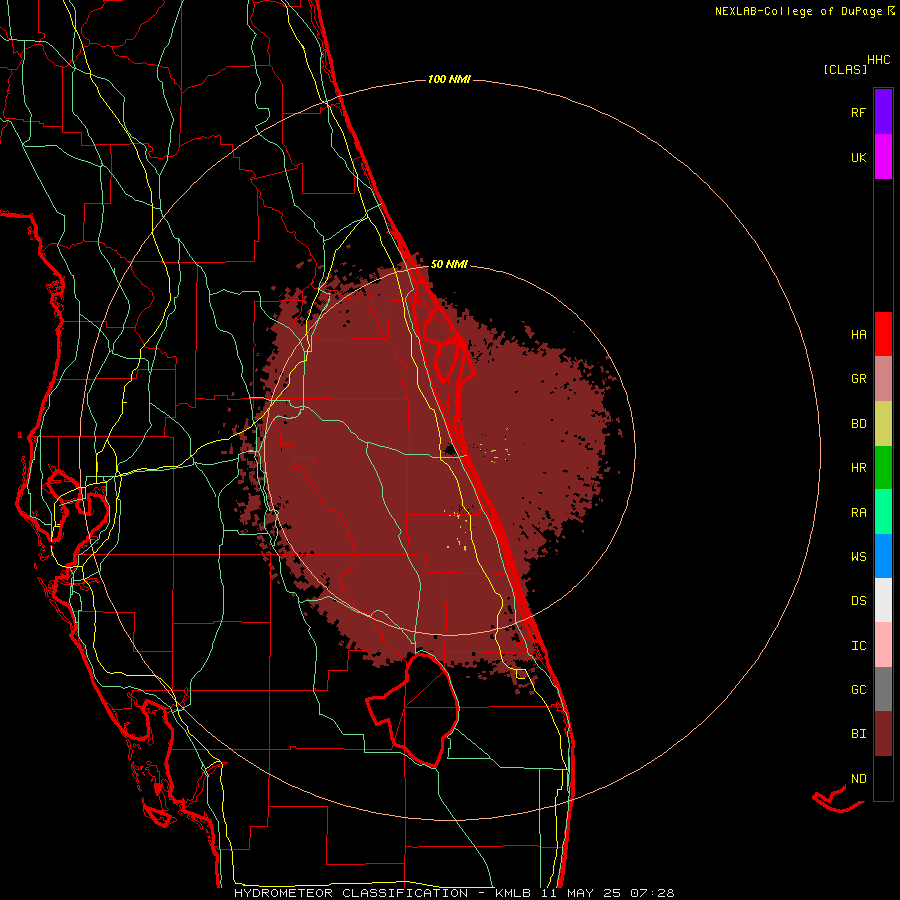The width and height of the screenshot is (900, 900).
Task: Click the GC legend label
Action: (858, 690)
